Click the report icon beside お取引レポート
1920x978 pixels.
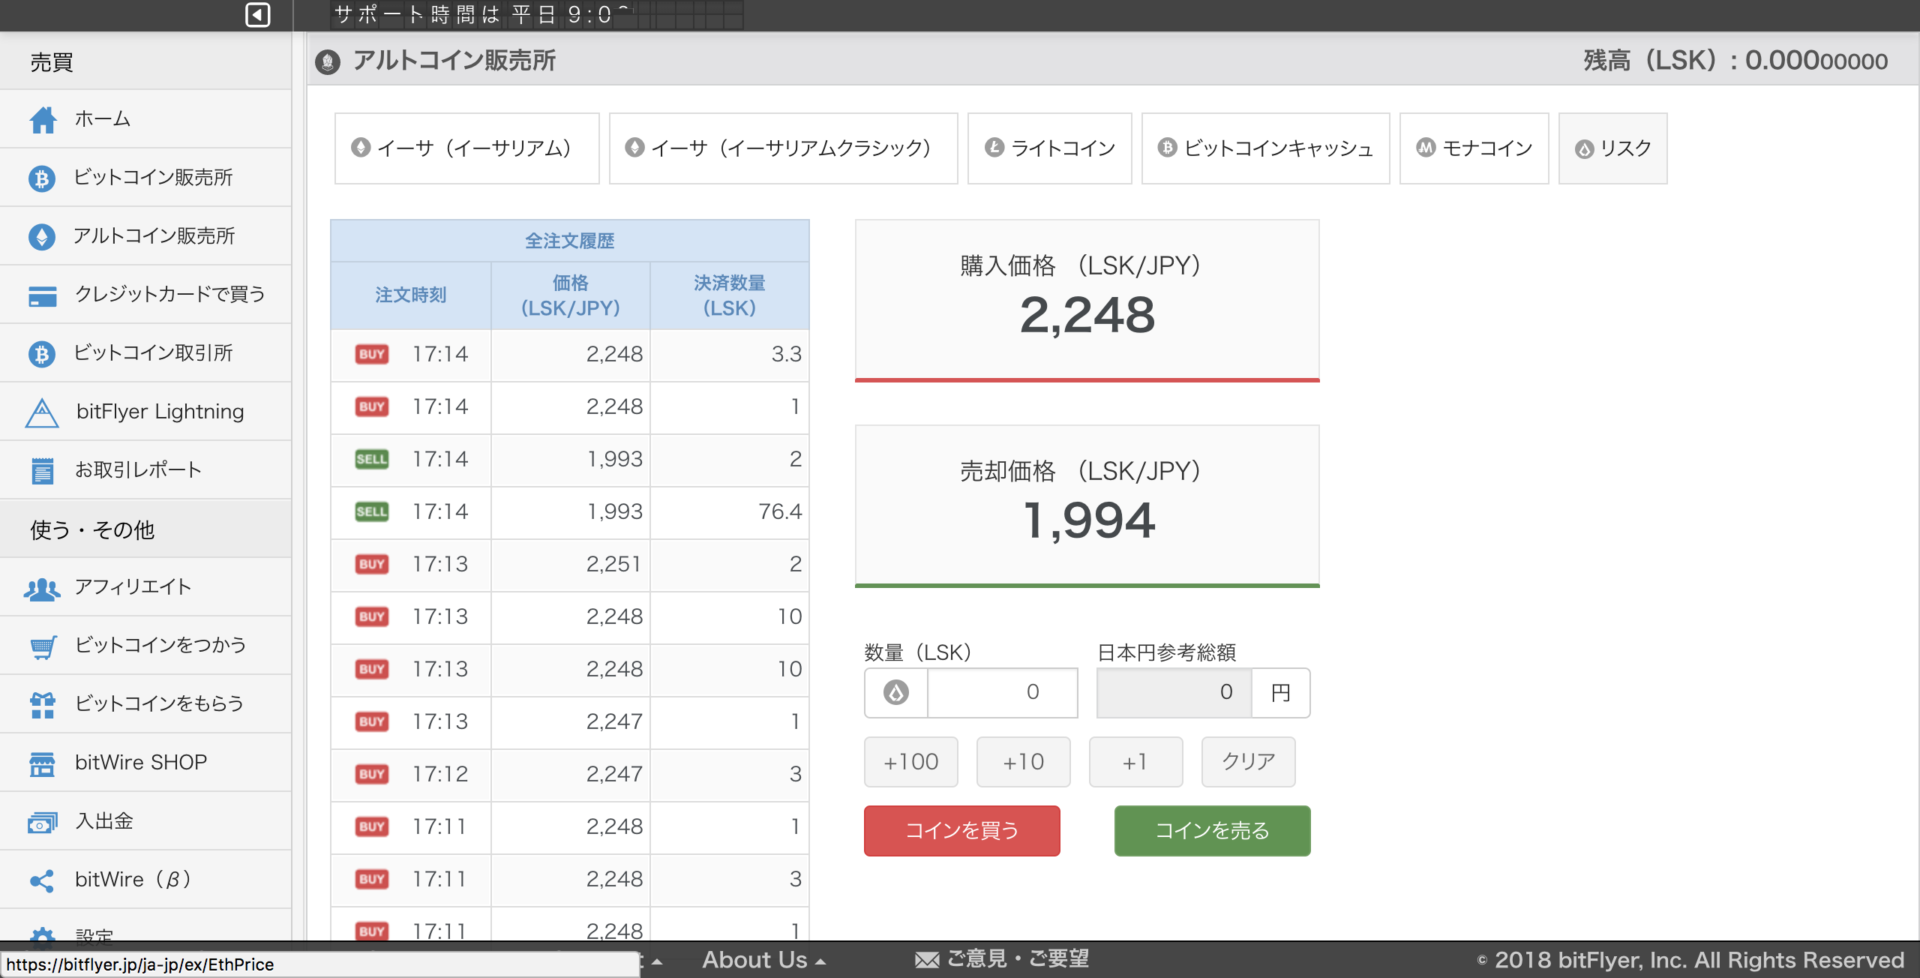click(42, 471)
